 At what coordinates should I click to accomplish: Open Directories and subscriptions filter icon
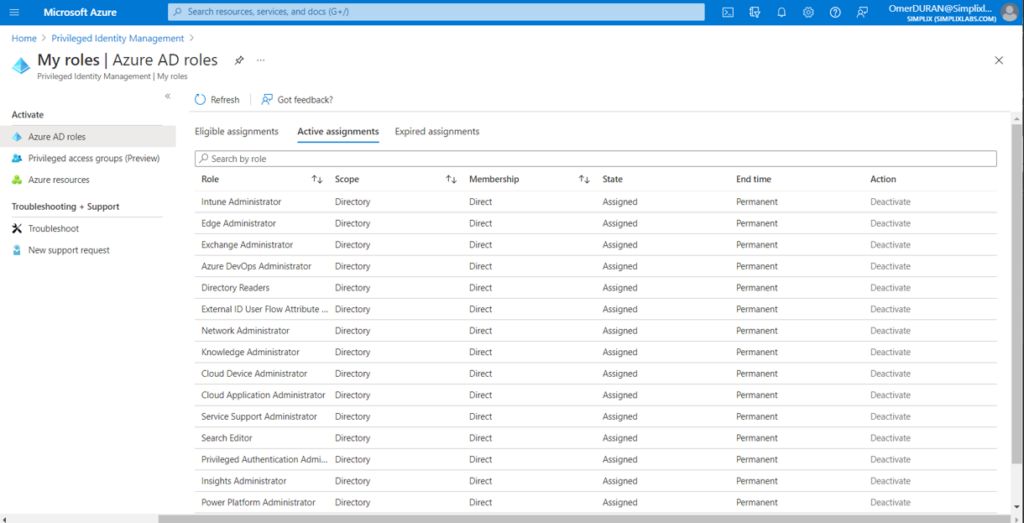click(x=755, y=12)
